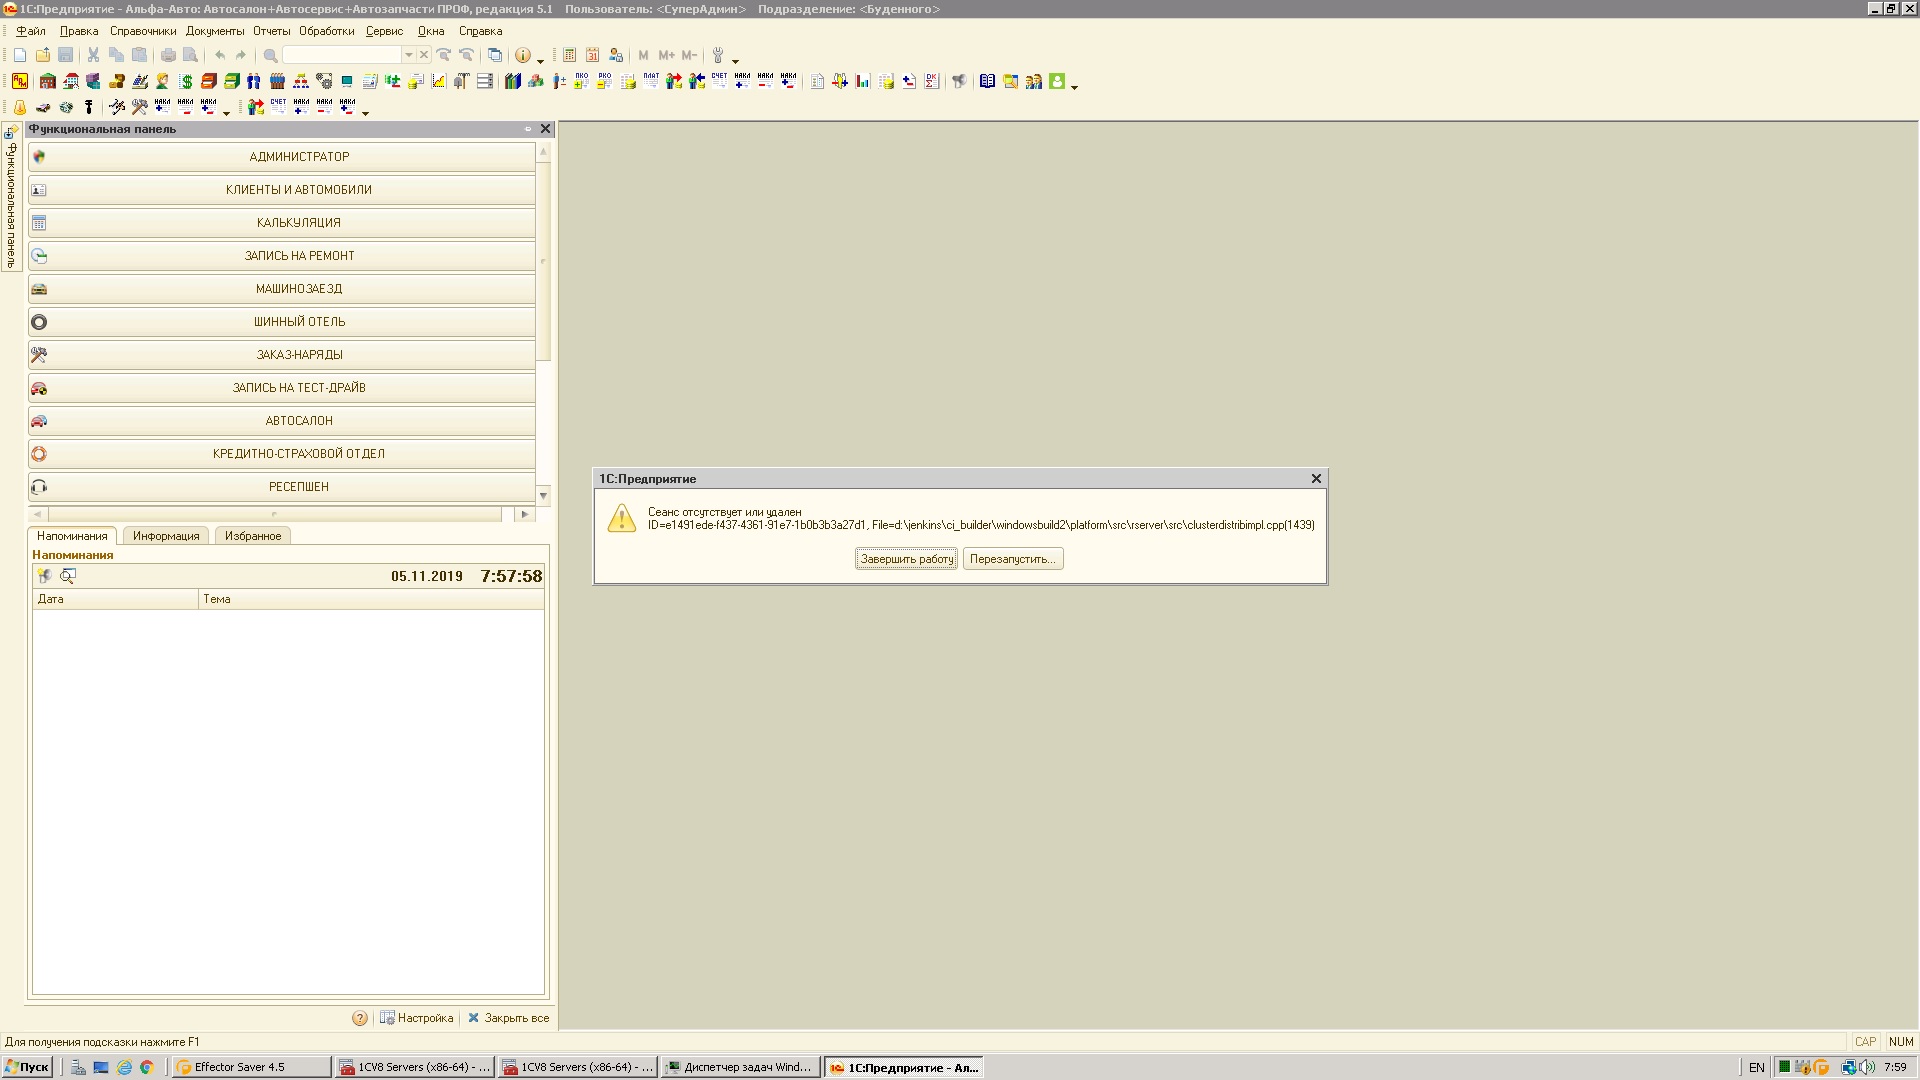Click the orange bell icon on the third toolbar
The width and height of the screenshot is (1920, 1080).
pos(20,107)
